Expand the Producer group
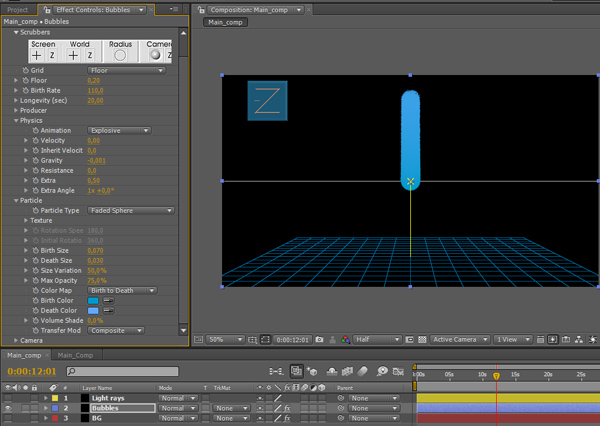This screenshot has height=426, width=600. [x=16, y=110]
